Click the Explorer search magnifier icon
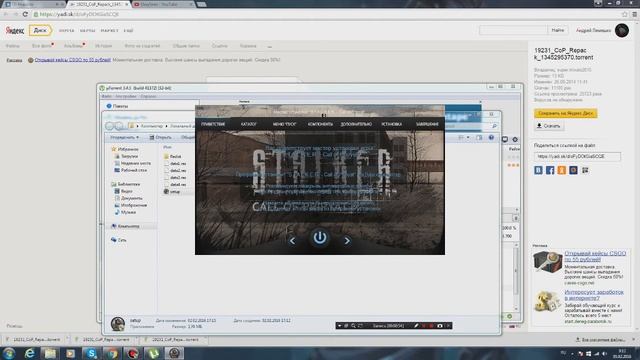 [x=494, y=126]
